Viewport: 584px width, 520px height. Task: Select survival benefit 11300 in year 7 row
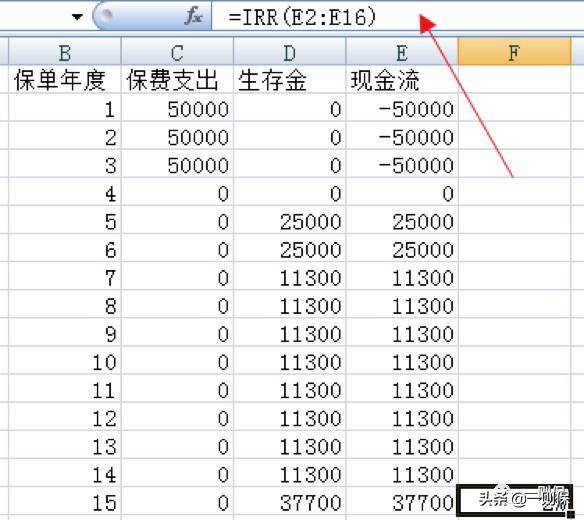tap(290, 276)
